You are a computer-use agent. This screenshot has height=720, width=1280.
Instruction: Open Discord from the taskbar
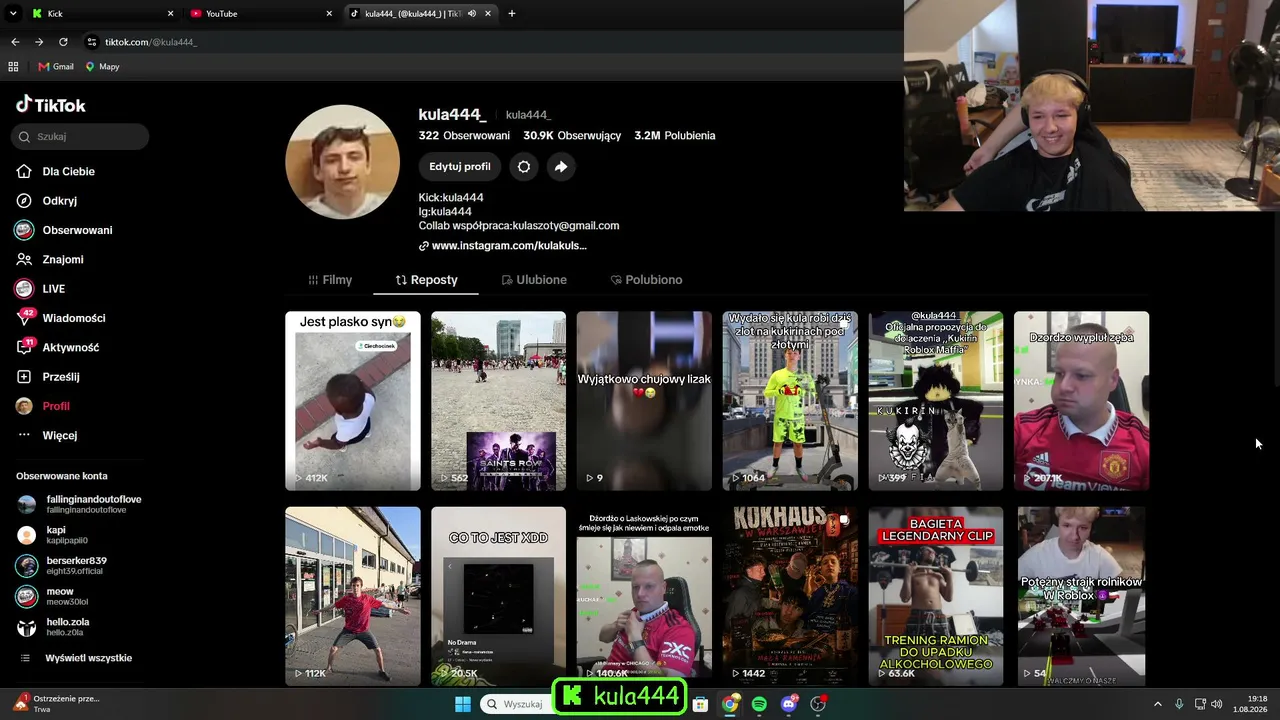tap(789, 704)
